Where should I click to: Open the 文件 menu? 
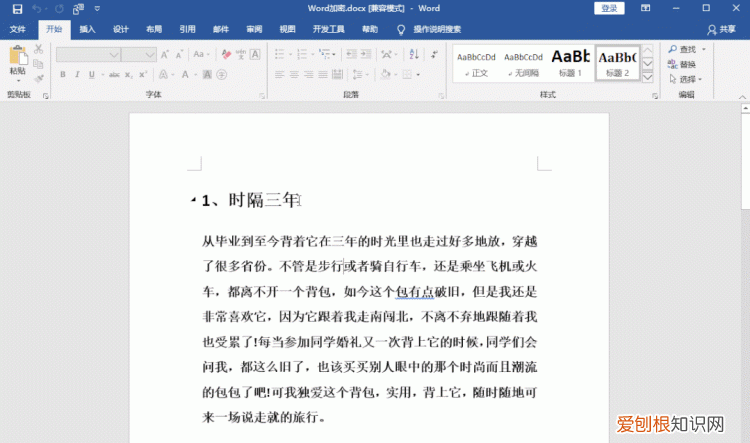tap(18, 30)
